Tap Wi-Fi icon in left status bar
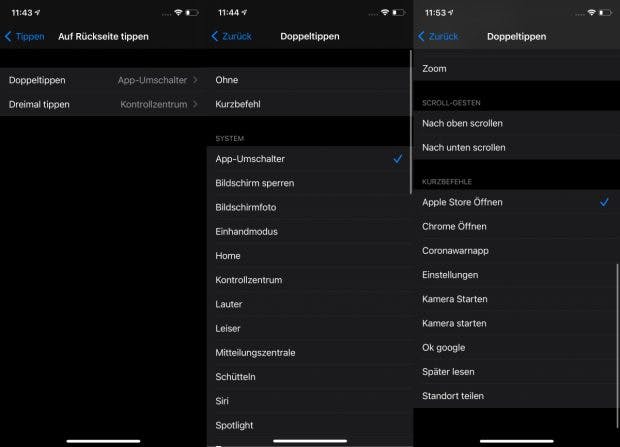This screenshot has width=620, height=447. coord(178,13)
